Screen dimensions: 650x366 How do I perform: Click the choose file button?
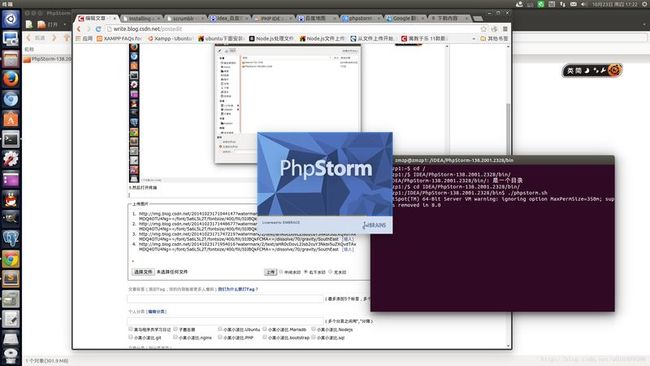[143, 272]
